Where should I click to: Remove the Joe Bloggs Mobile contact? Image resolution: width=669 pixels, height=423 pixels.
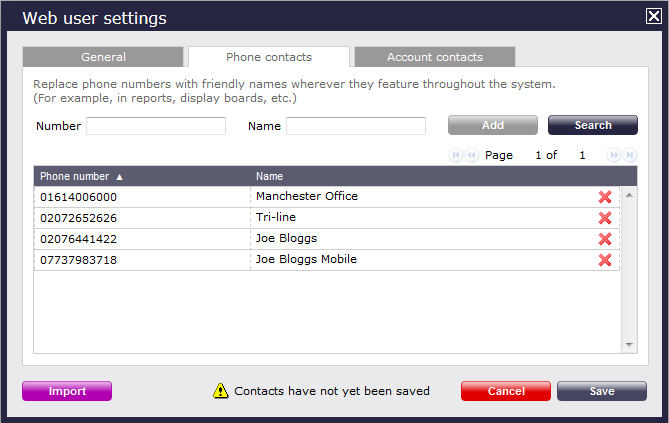pyautogui.click(x=604, y=260)
